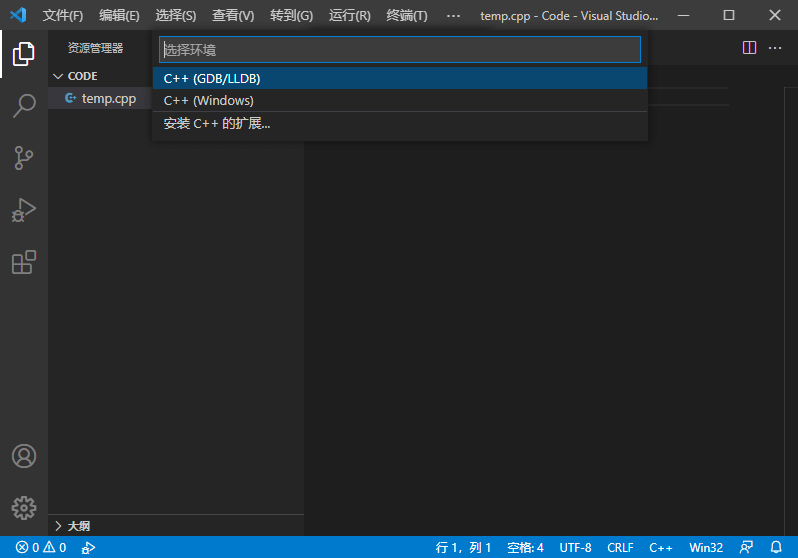Viewport: 798px width, 558px height.
Task: Open the Explorer icon in activity bar
Action: click(x=23, y=54)
